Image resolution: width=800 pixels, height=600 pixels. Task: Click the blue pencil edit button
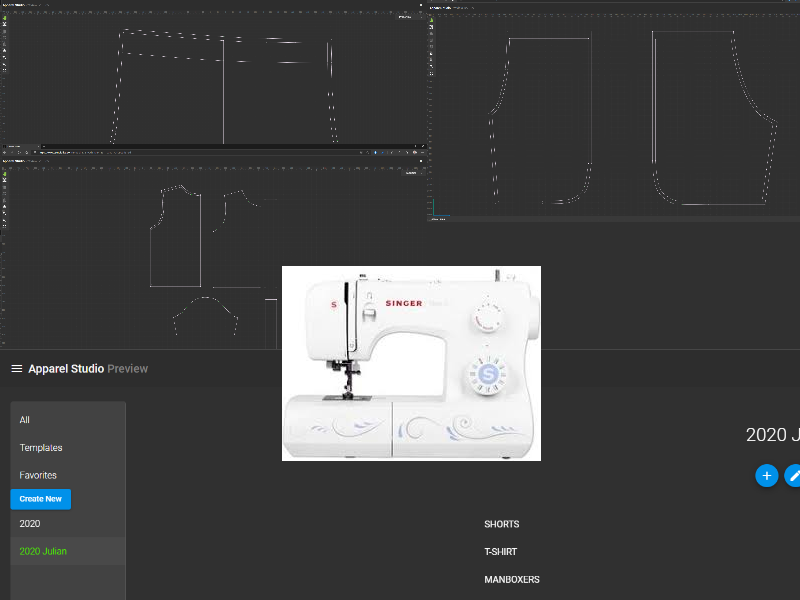pyautogui.click(x=793, y=476)
